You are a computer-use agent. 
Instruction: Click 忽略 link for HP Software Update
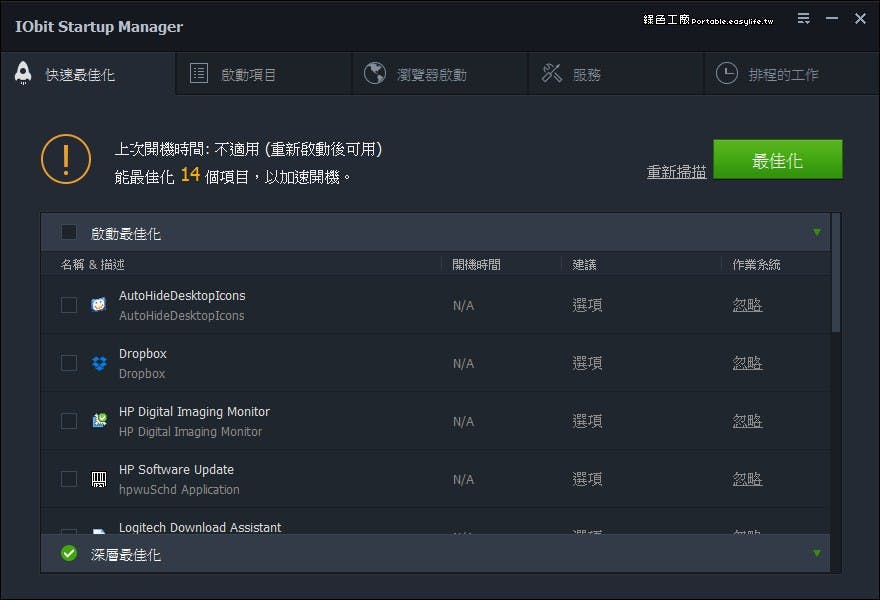747,479
